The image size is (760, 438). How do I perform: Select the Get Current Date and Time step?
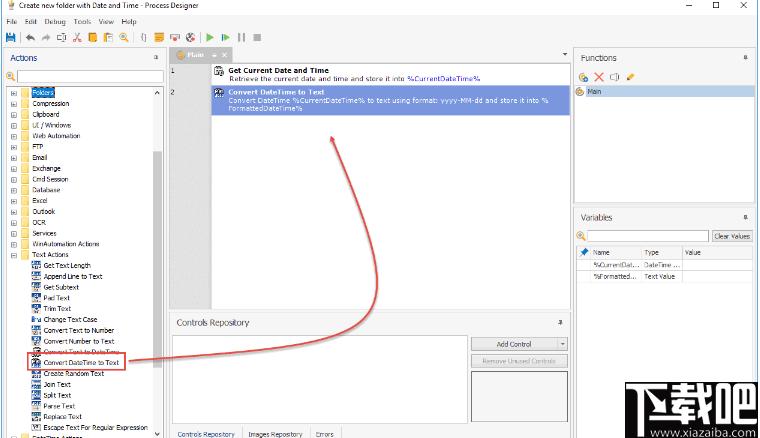click(x=390, y=74)
